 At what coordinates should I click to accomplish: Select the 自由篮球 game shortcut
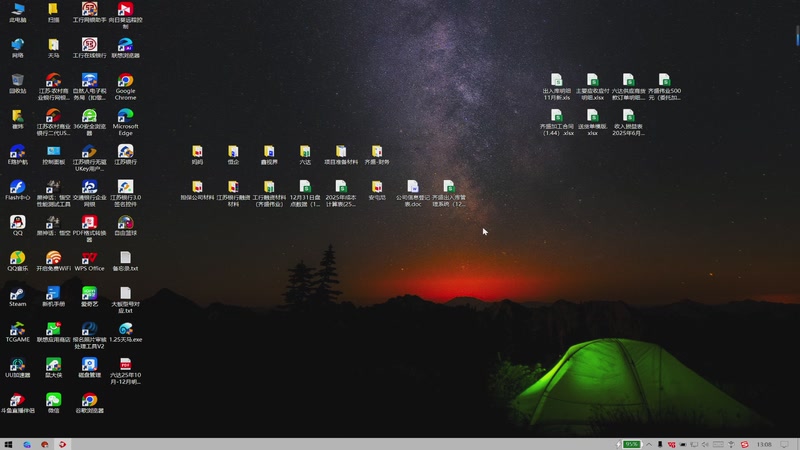pyautogui.click(x=125, y=225)
